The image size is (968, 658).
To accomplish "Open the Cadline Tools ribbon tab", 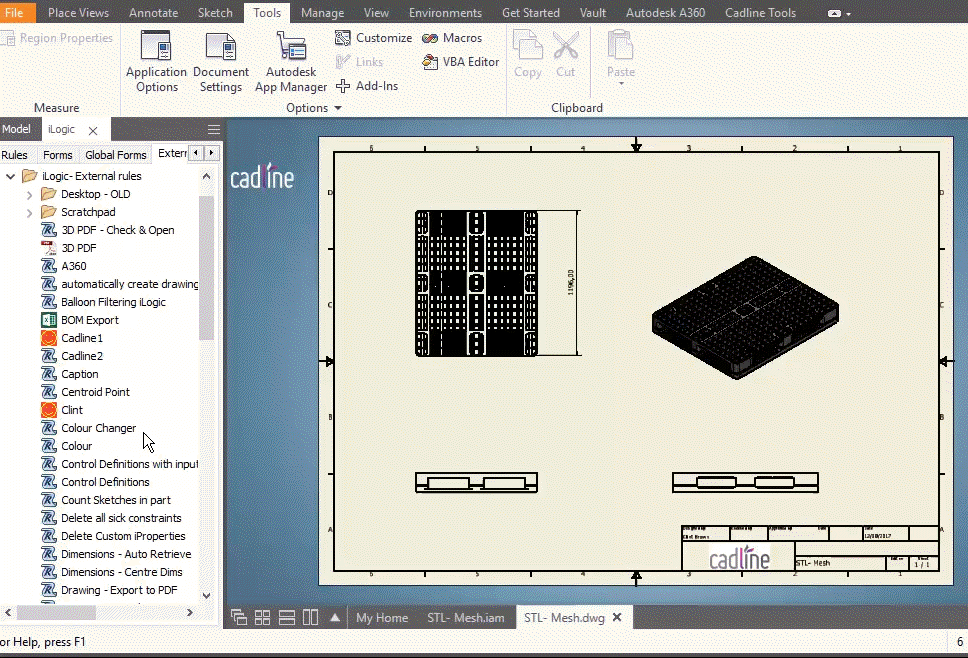I will (760, 12).
